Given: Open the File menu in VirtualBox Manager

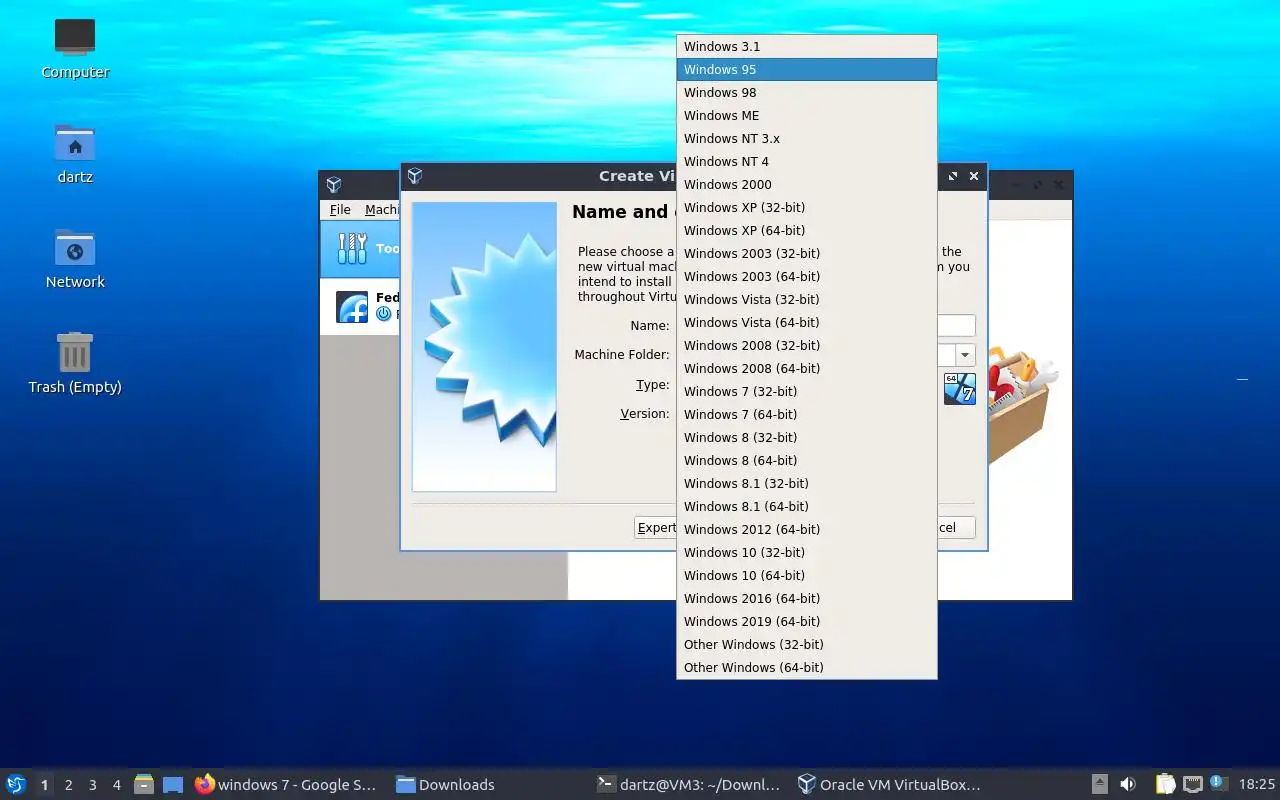Looking at the screenshot, I should coord(340,209).
